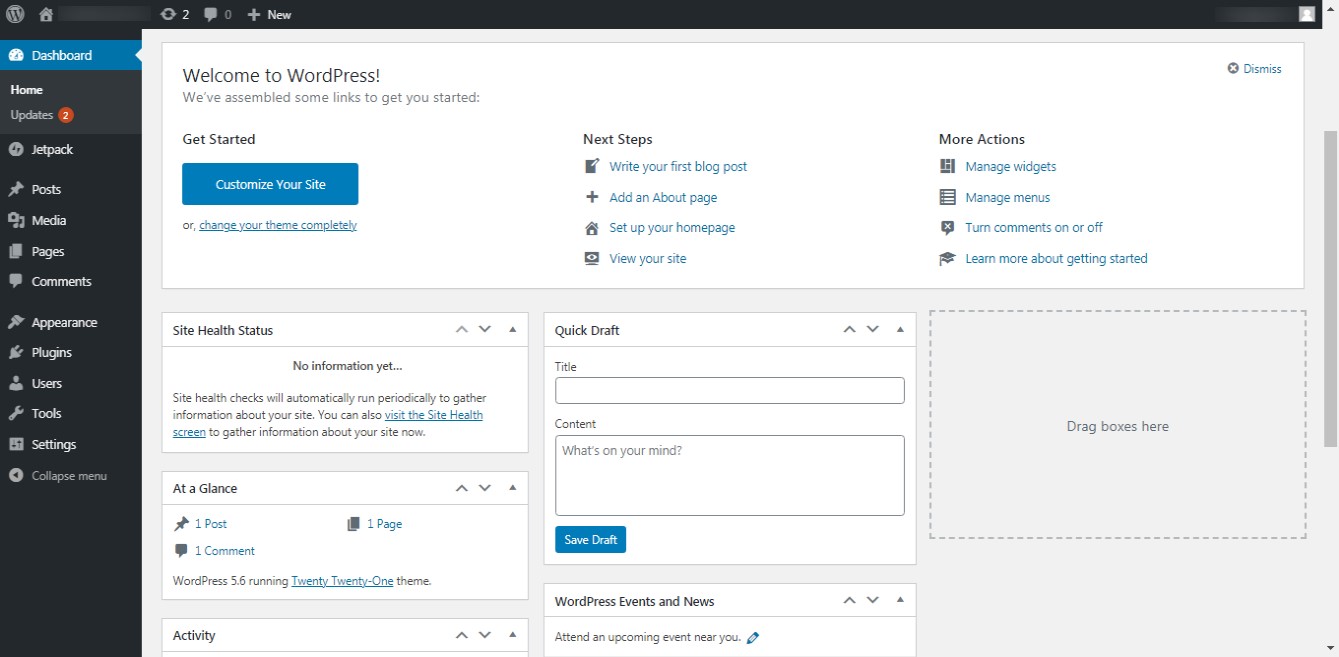
Task: Focus the What's on your mind content box
Action: click(730, 475)
